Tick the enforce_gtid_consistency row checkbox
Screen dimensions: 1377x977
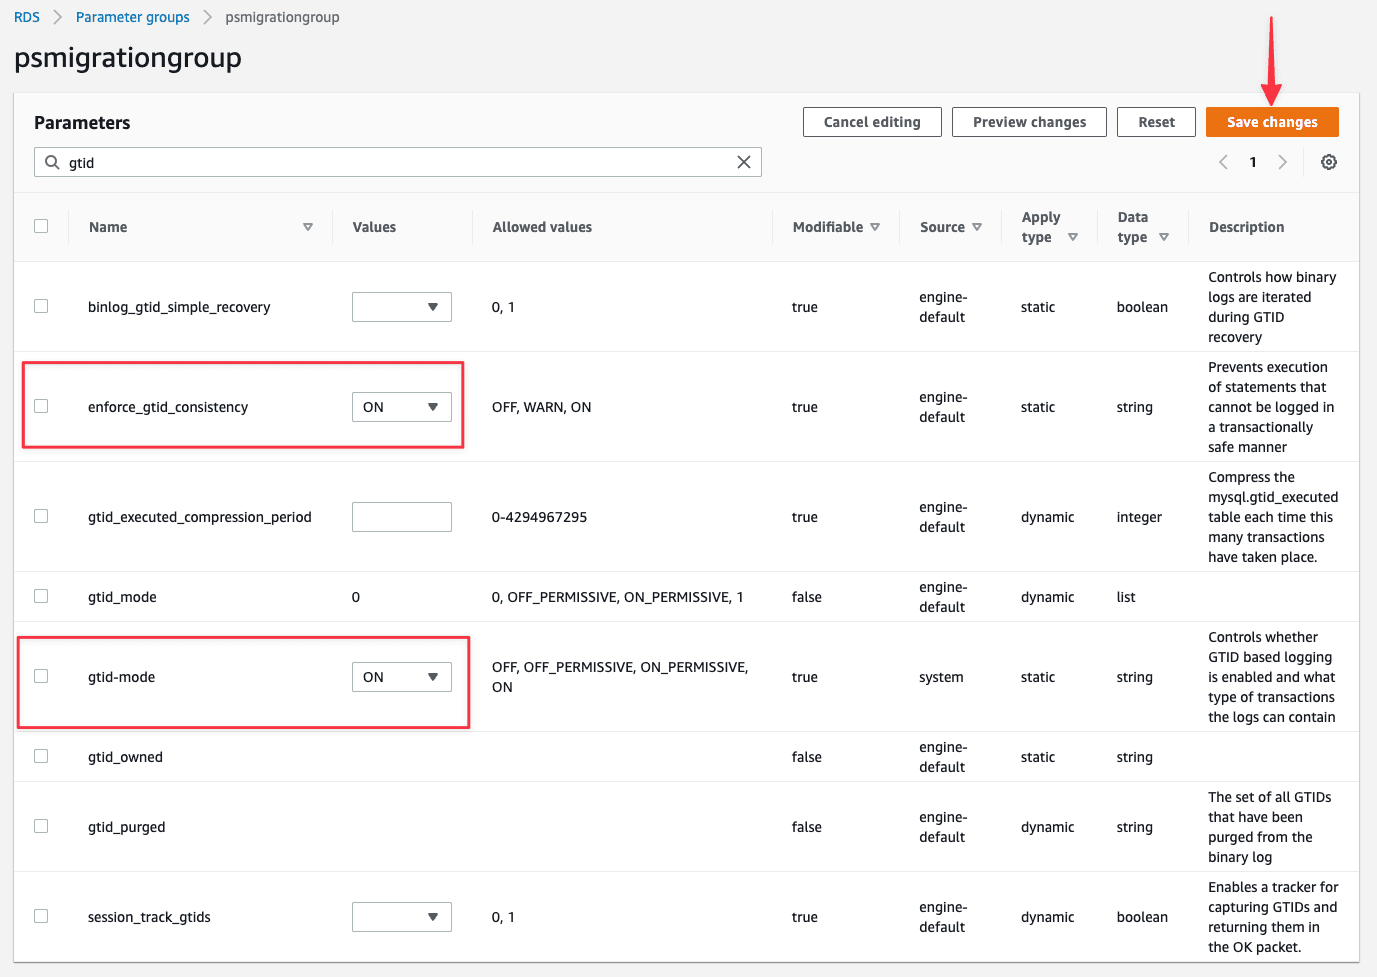[41, 406]
